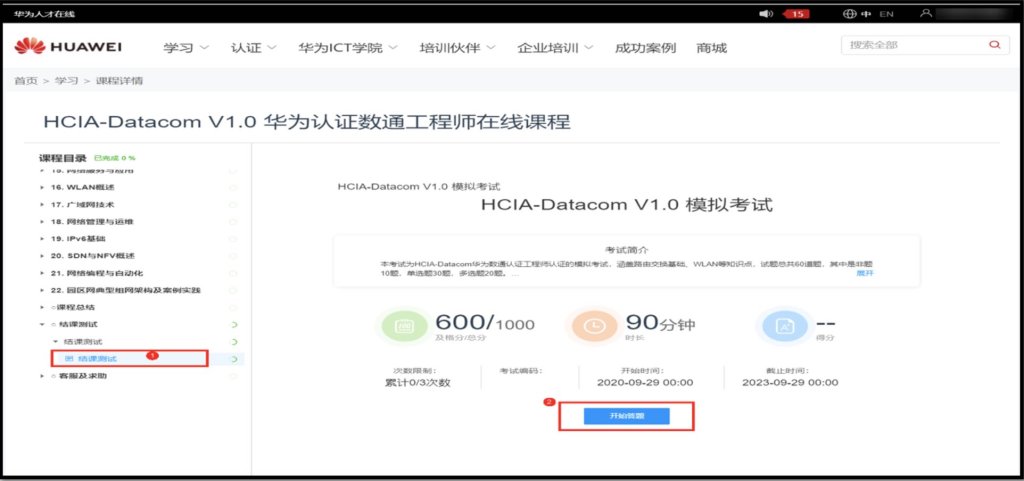Click the 搜索全部 search field
This screenshot has width=1024, height=481.
(910, 45)
